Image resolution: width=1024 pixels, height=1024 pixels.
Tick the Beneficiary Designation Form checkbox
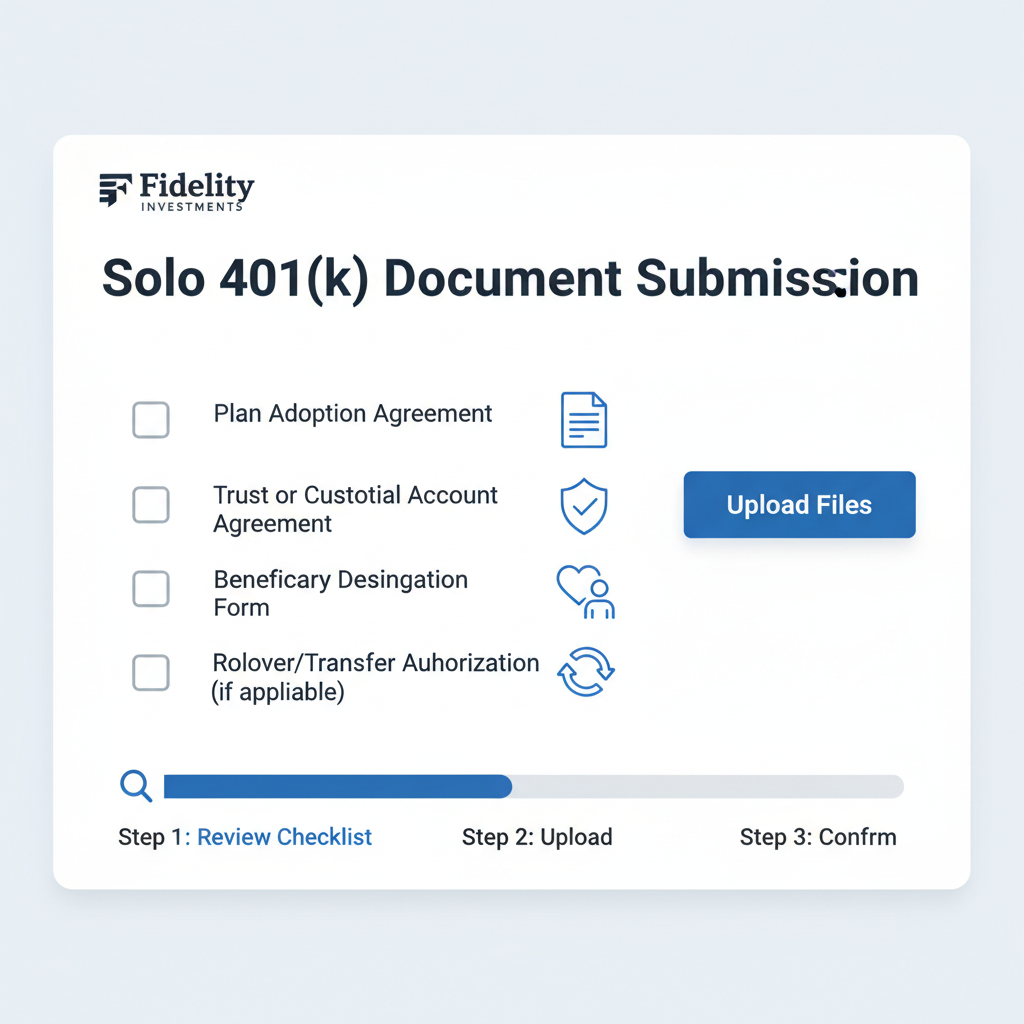pyautogui.click(x=151, y=589)
